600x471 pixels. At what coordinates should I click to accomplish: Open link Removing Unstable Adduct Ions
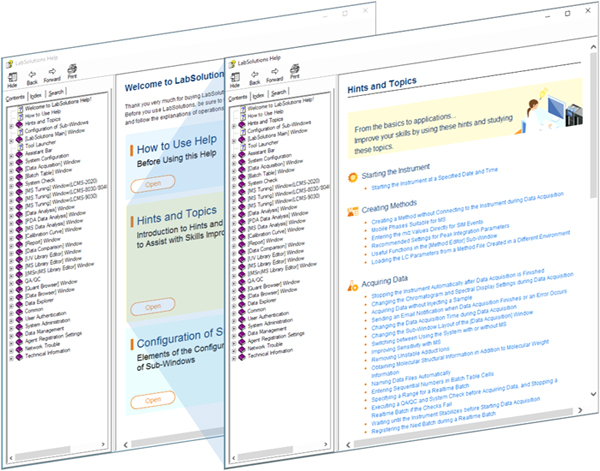410,354
